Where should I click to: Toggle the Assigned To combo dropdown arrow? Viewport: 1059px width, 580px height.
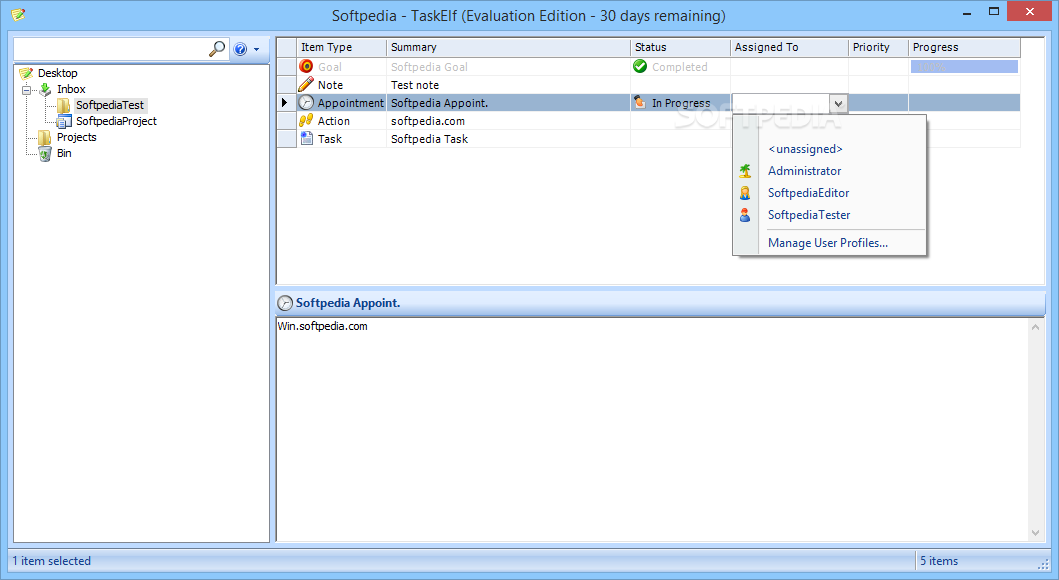pyautogui.click(x=838, y=103)
